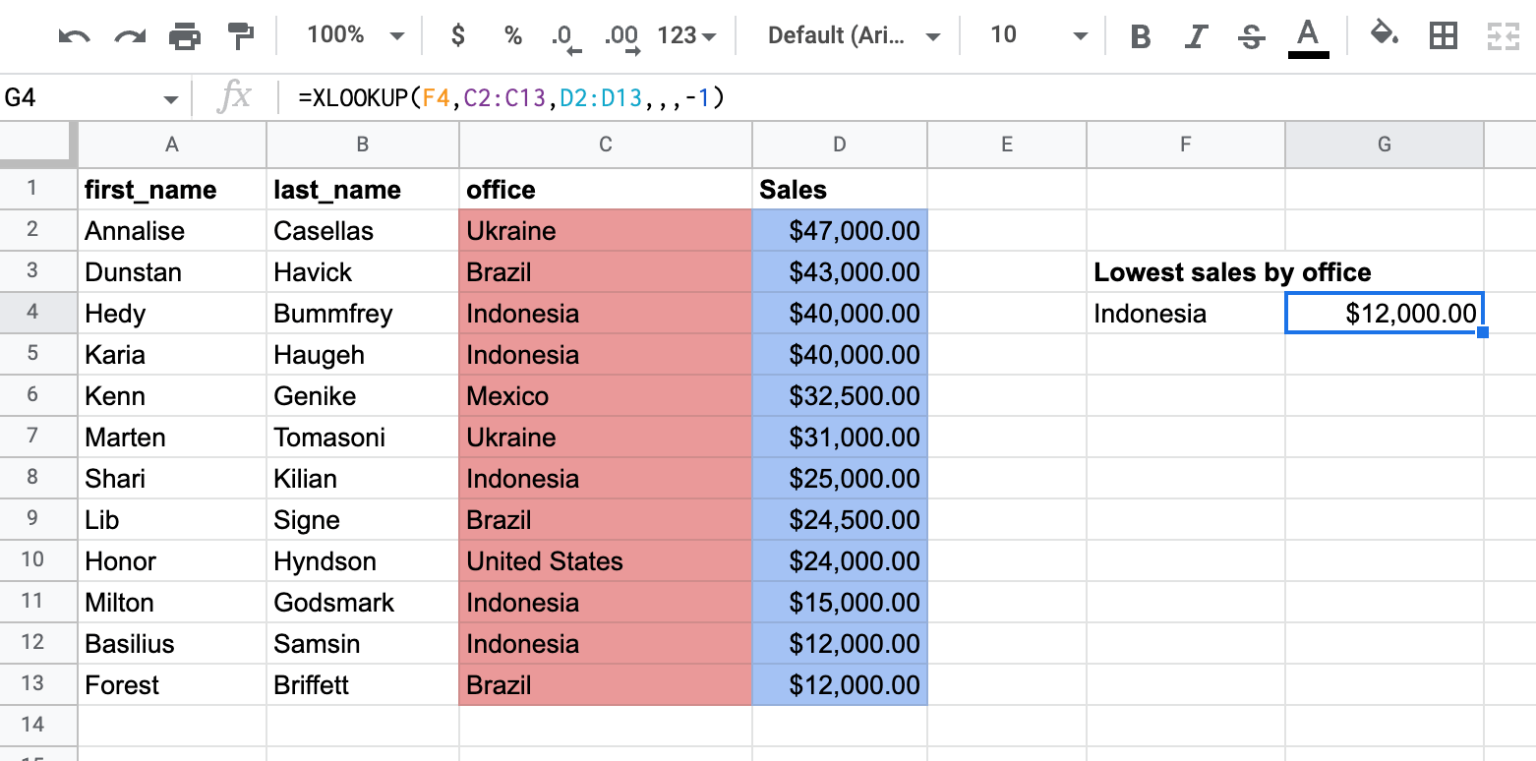Toggle italic formatting
1536x761 pixels.
[1196, 35]
